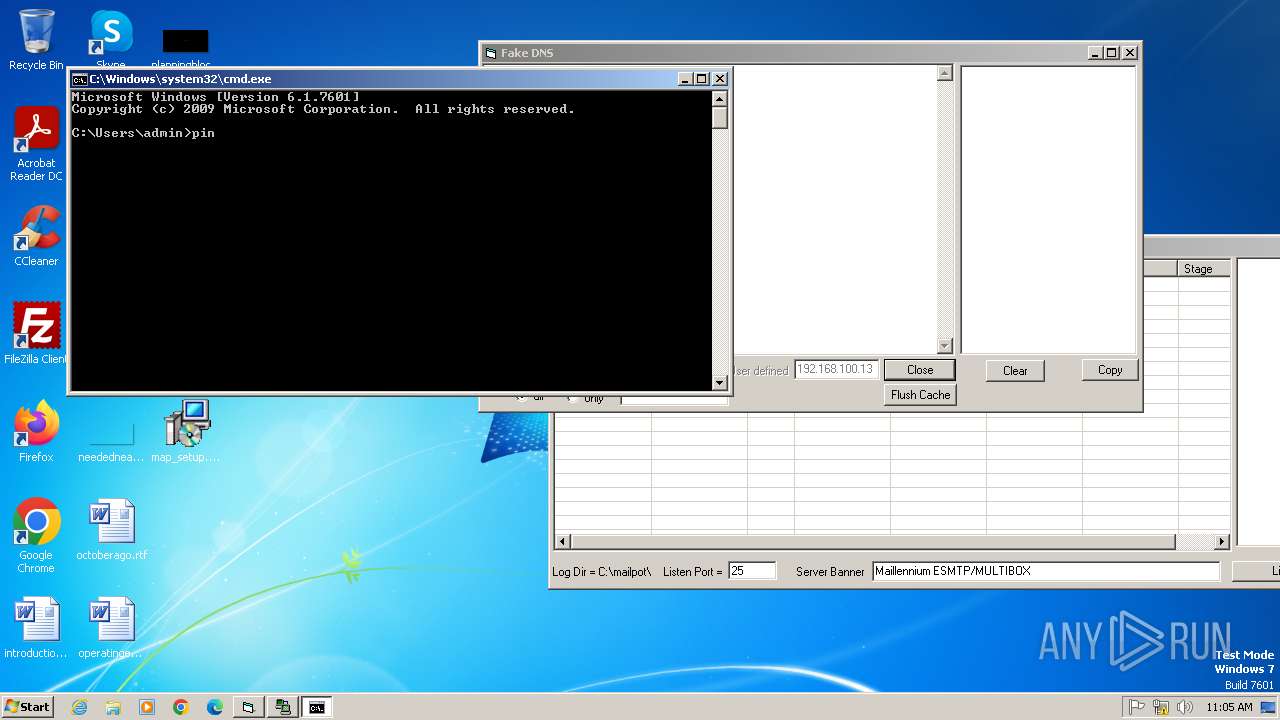This screenshot has height=720, width=1280.
Task: Click the user defined IP field
Action: pos(836,370)
